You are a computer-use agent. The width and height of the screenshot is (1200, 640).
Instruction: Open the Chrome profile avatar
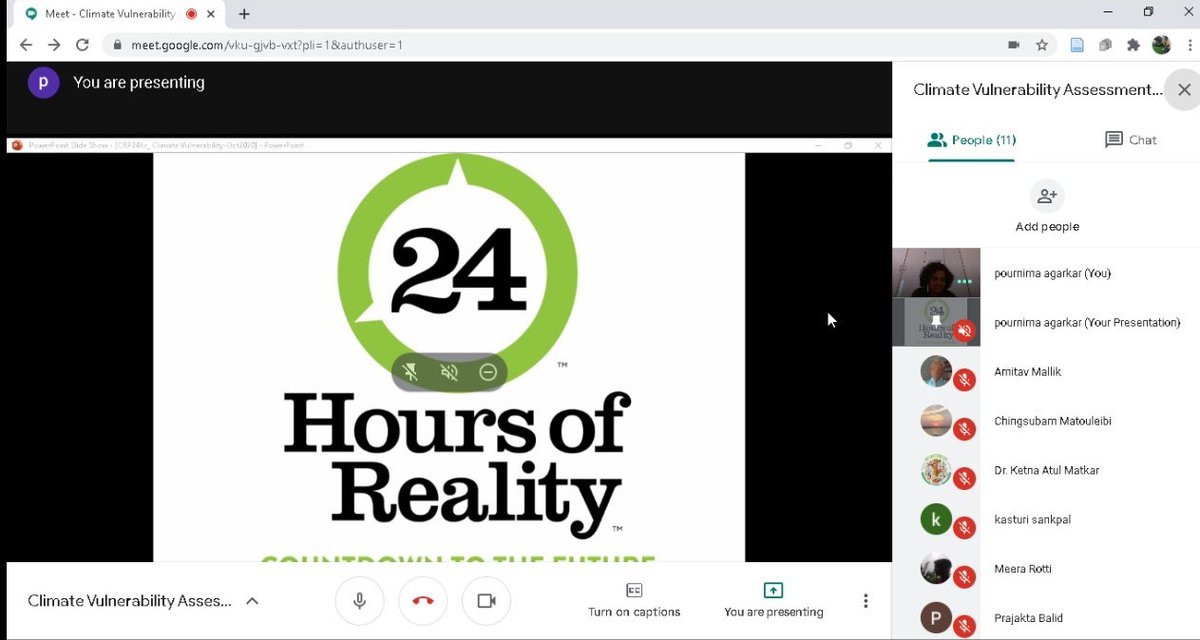pyautogui.click(x=1161, y=45)
